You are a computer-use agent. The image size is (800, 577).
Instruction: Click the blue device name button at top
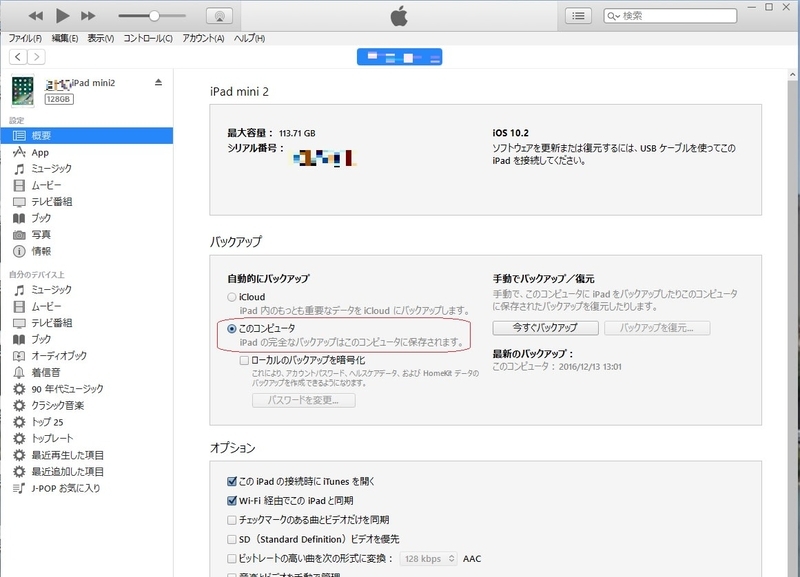click(399, 57)
